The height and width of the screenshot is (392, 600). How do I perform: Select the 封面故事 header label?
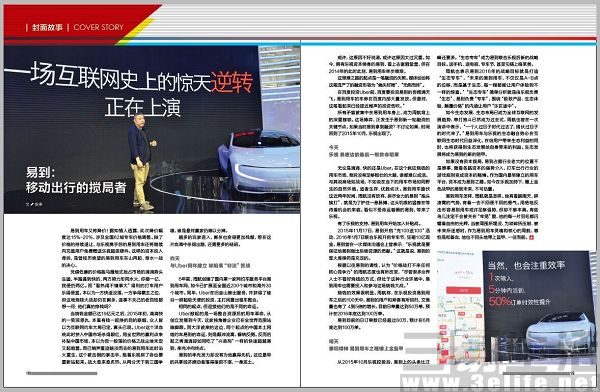[47, 27]
